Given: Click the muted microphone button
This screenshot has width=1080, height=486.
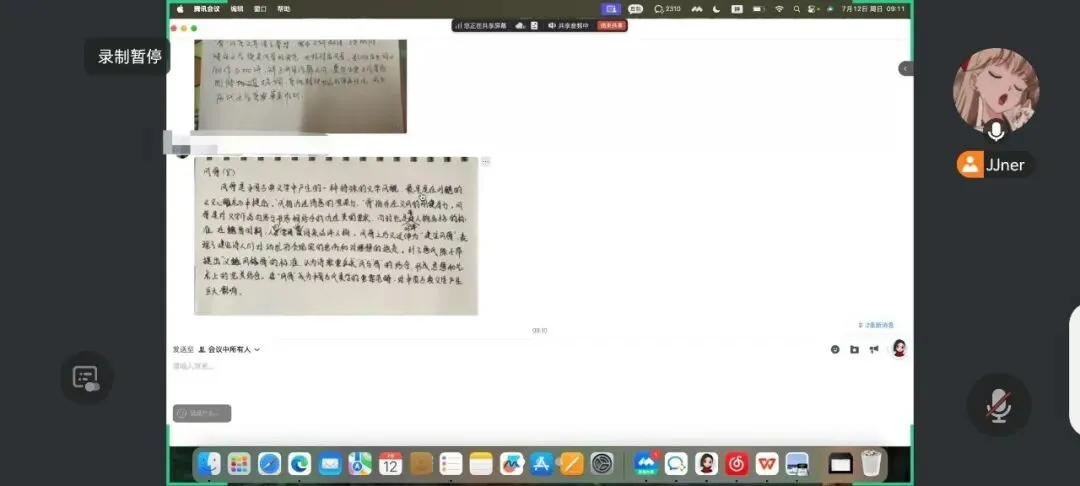Looking at the screenshot, I should (999, 405).
